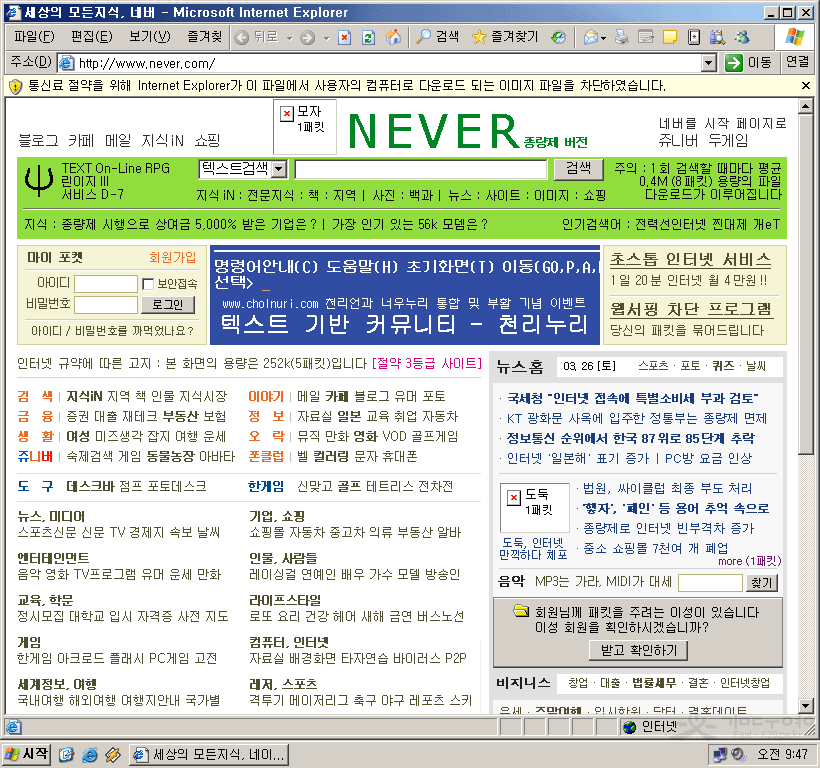Click the Mail envelope toolbar icon

tap(590, 37)
